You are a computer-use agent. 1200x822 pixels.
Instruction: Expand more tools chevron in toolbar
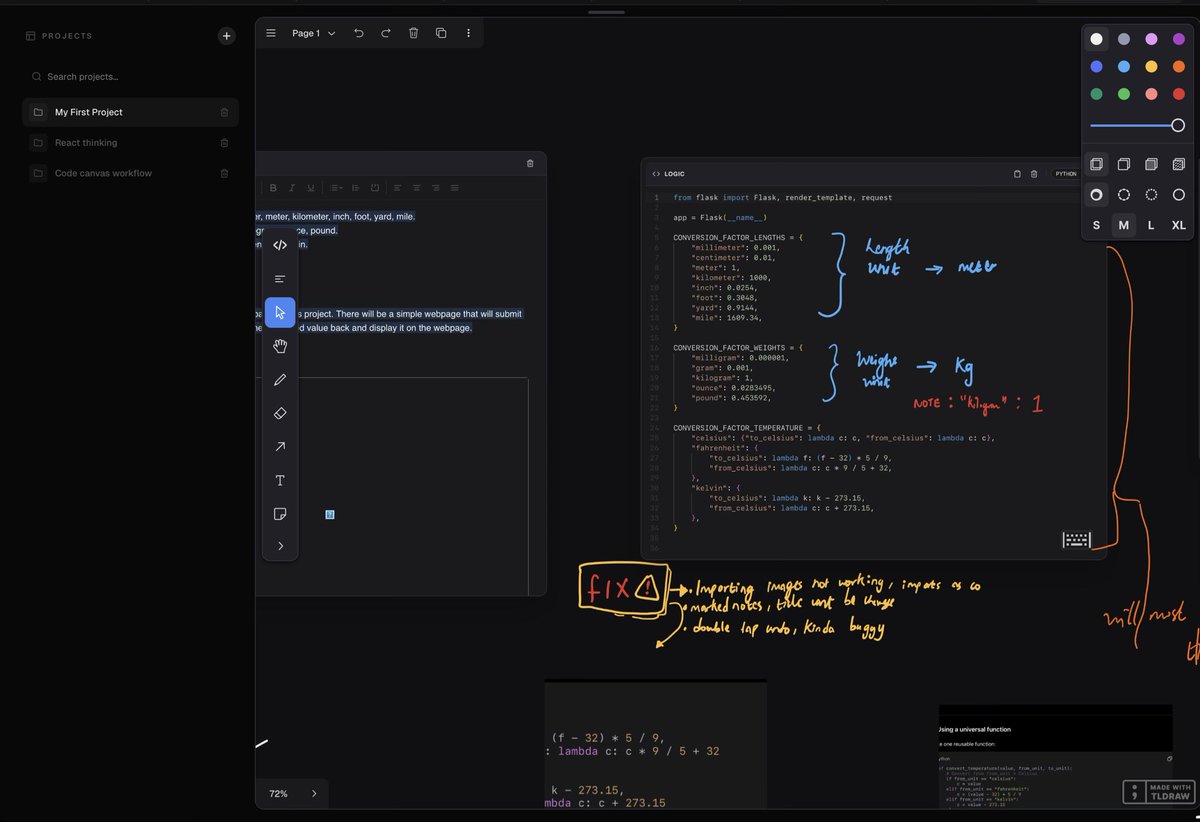tap(280, 546)
